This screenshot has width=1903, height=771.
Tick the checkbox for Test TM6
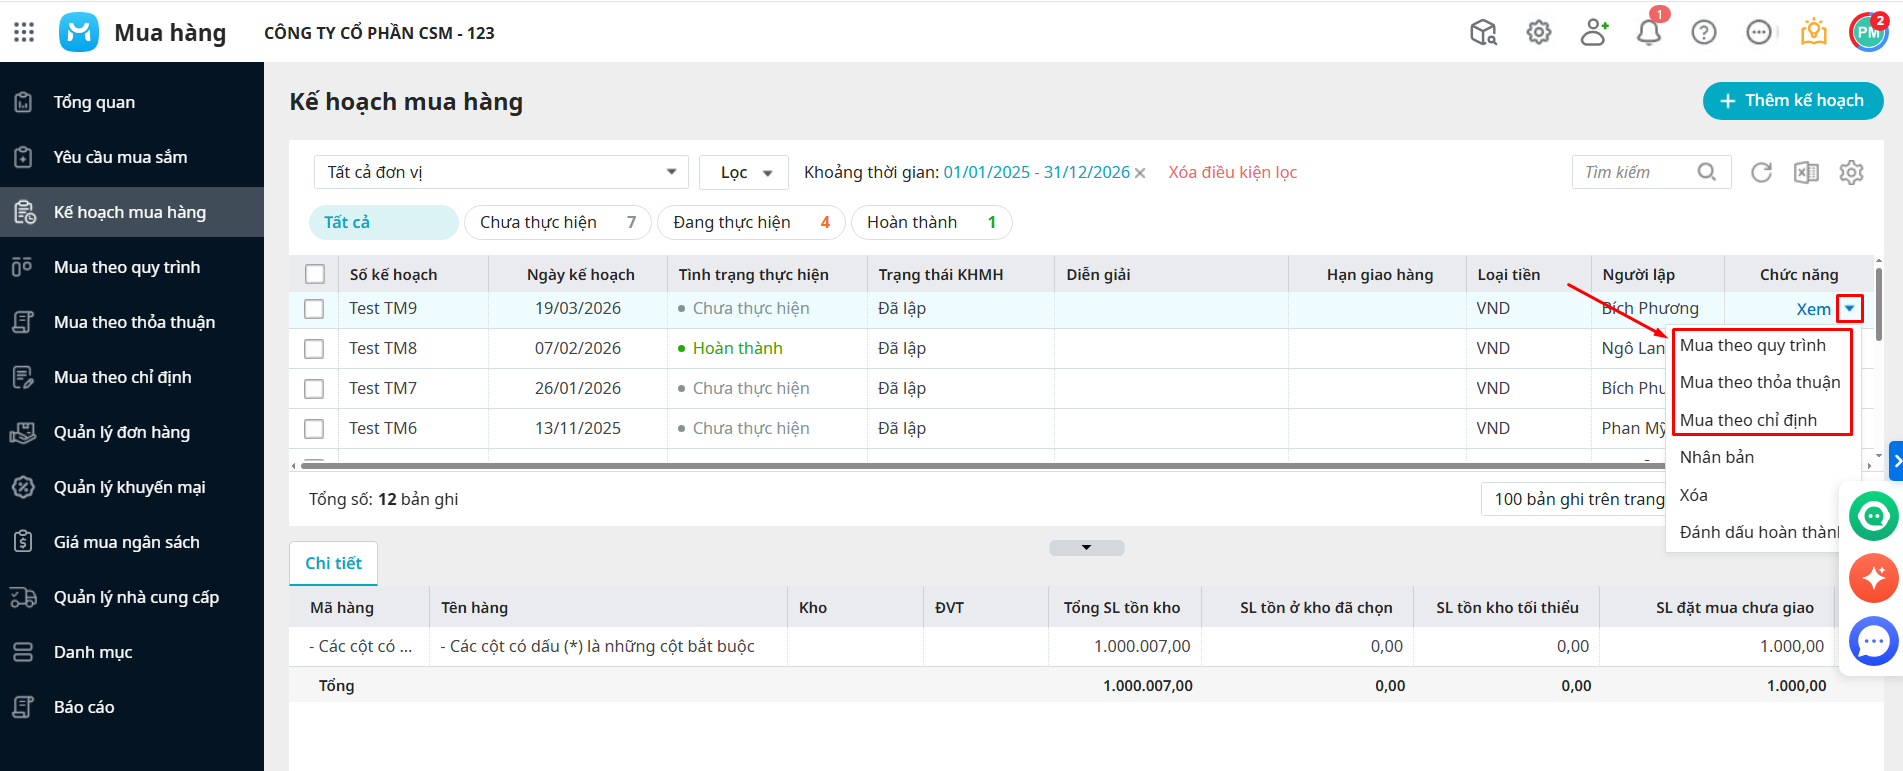pos(314,429)
